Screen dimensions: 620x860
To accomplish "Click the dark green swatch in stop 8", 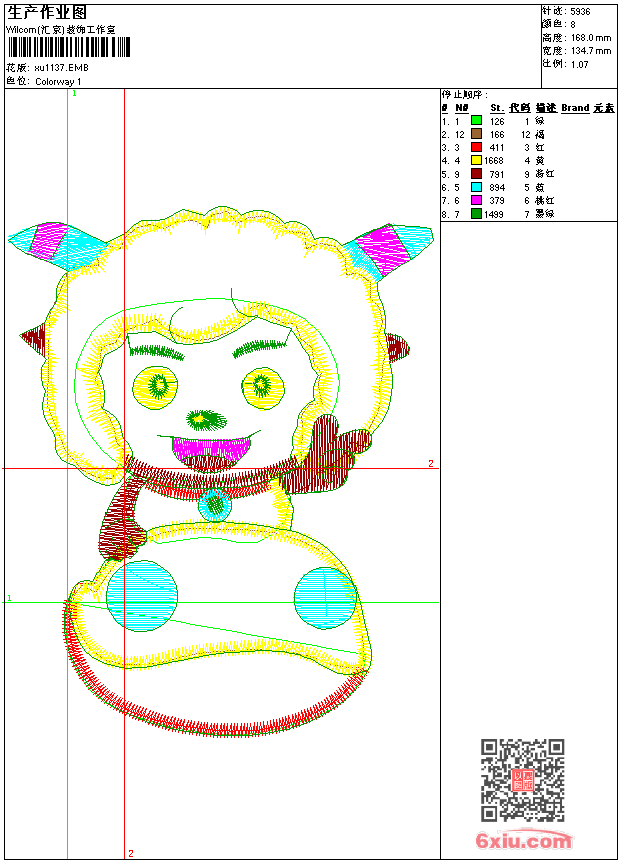I will [476, 214].
